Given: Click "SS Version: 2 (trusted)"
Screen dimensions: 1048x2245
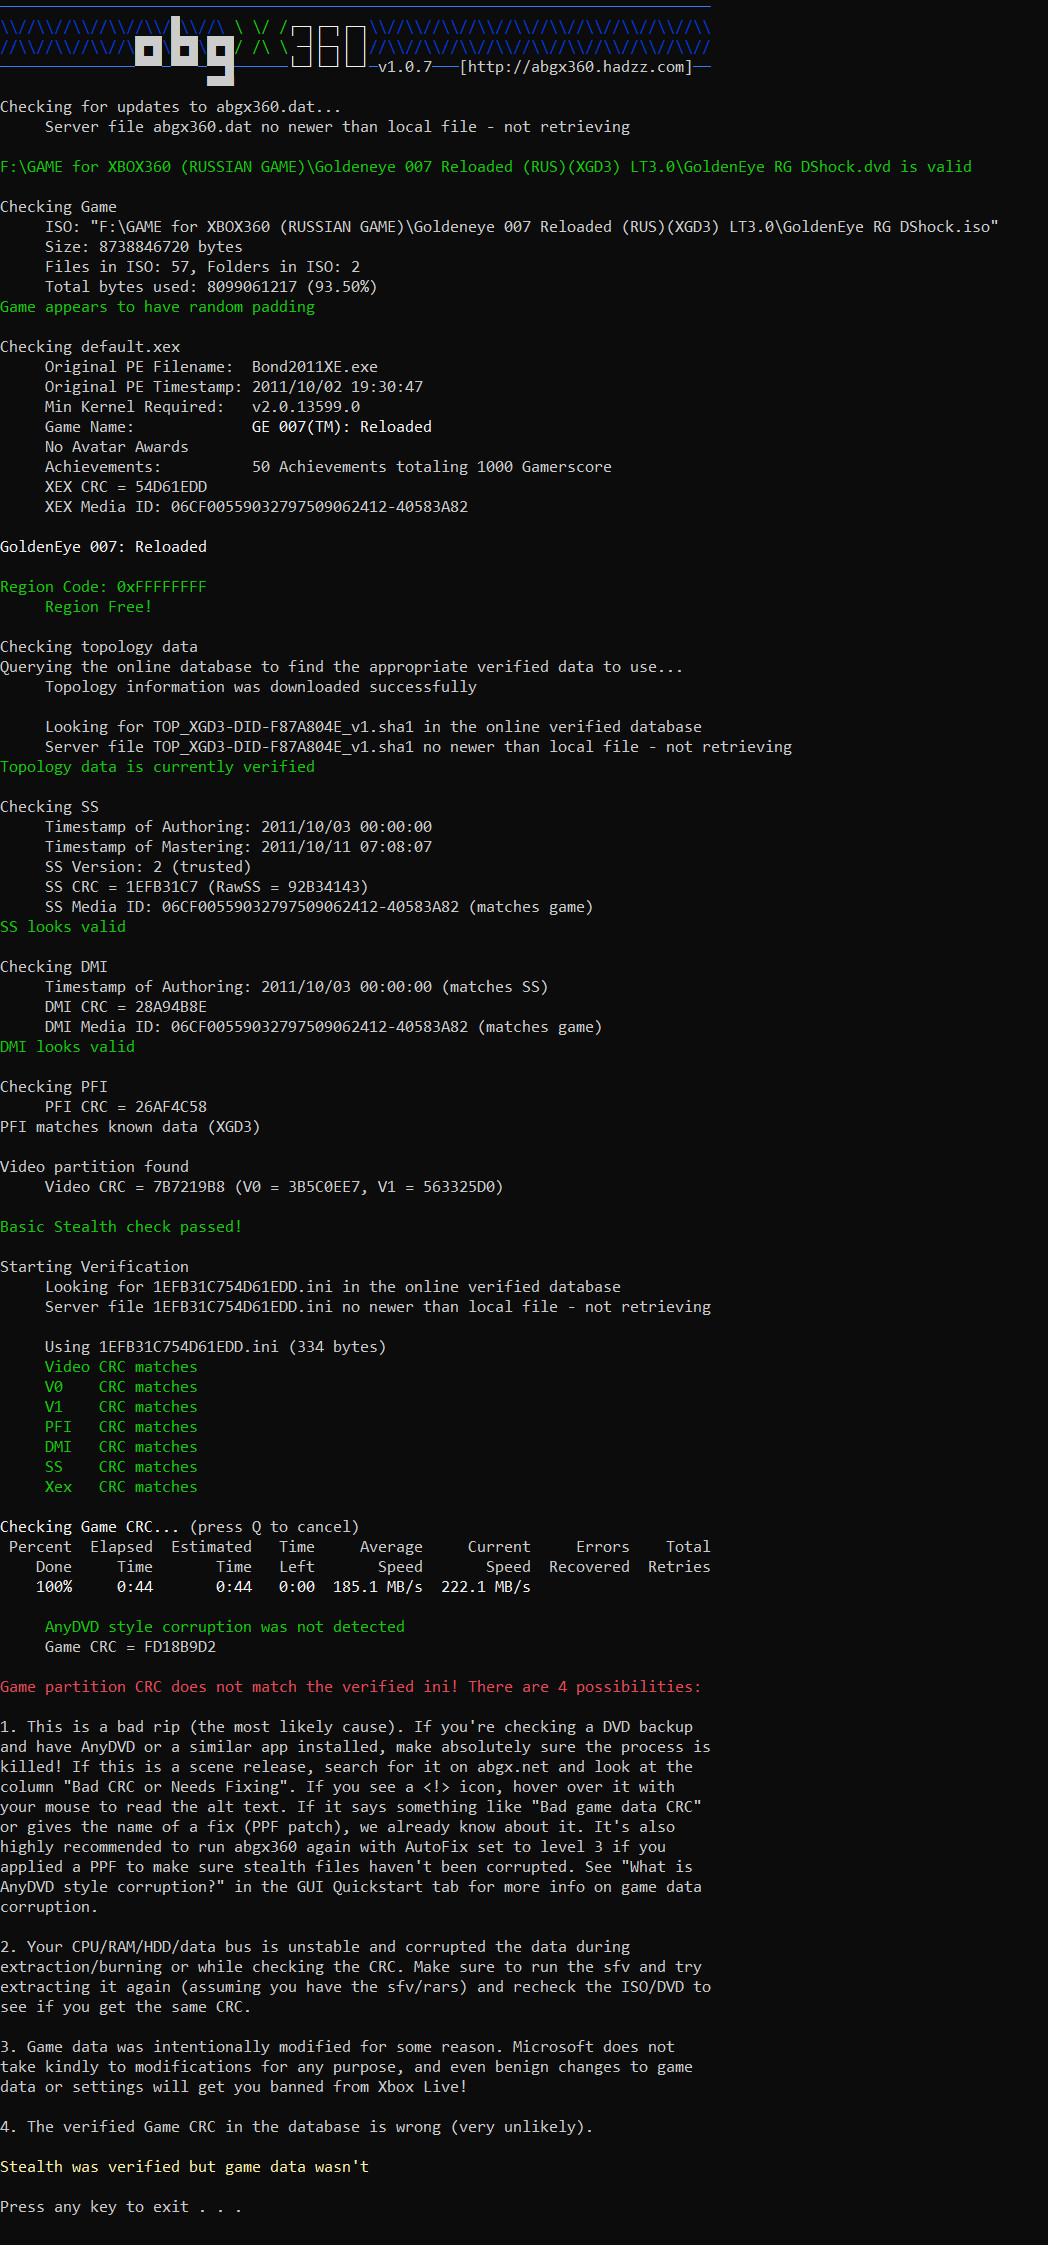Looking at the screenshot, I should coord(148,867).
